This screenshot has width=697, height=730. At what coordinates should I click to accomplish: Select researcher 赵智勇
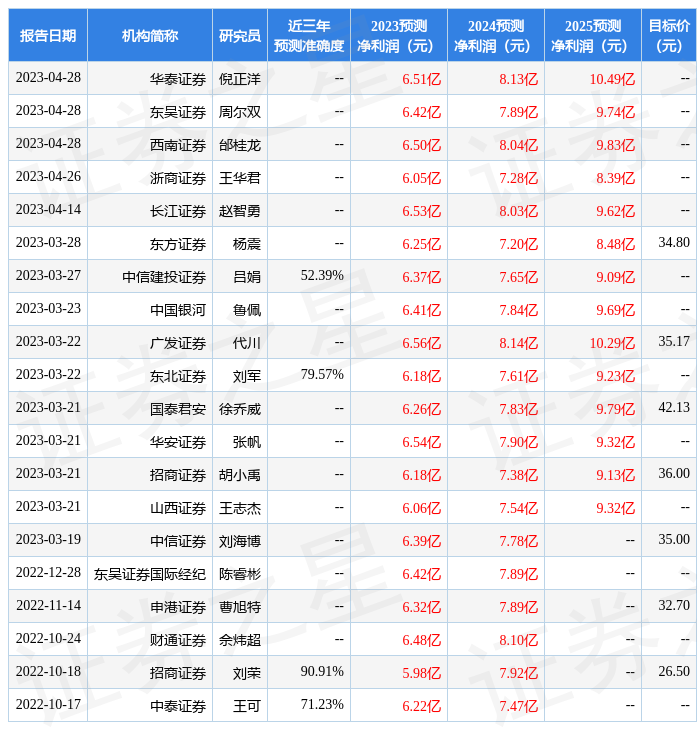240,211
